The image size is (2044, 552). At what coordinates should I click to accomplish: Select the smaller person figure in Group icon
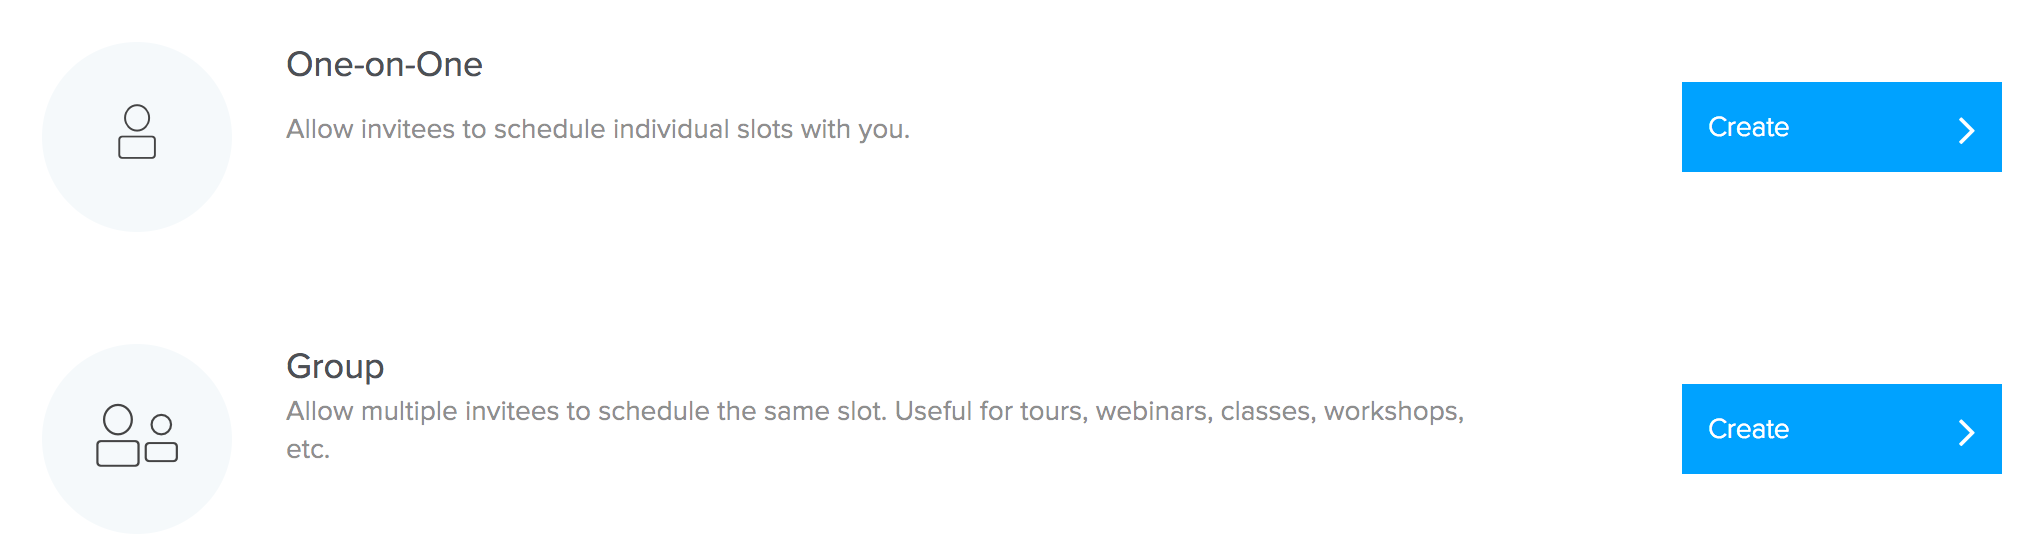click(161, 438)
